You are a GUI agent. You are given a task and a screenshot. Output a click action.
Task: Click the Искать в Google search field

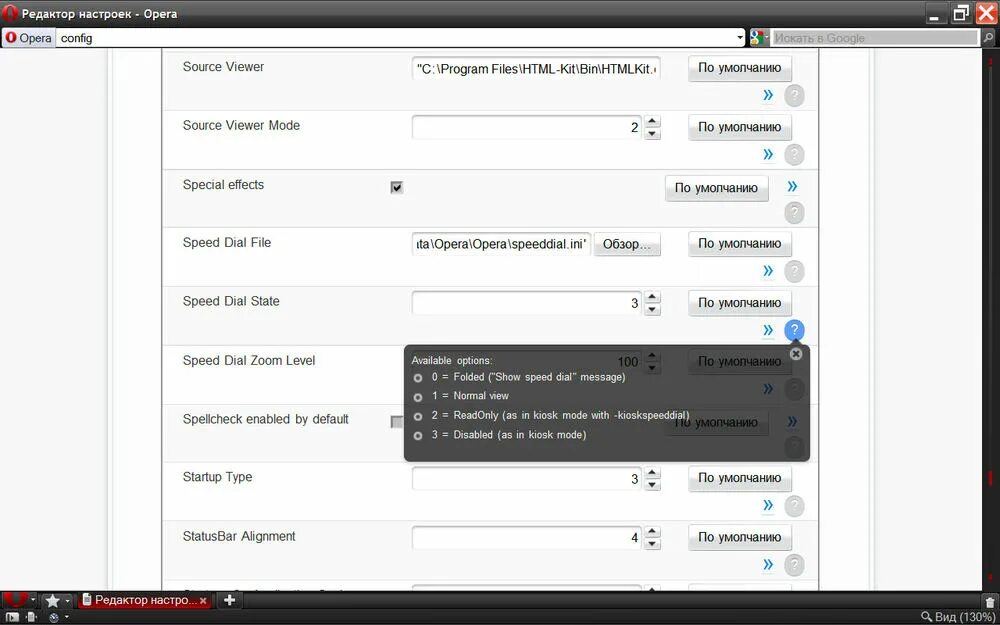coord(873,38)
